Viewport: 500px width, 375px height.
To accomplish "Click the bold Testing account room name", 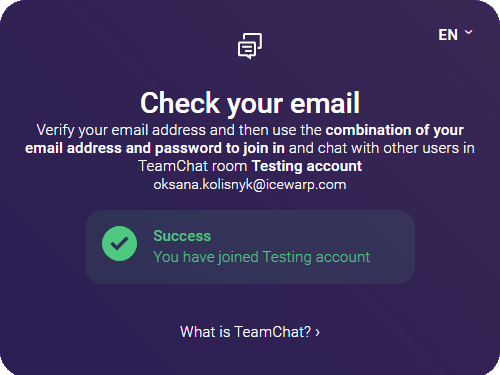I will click(x=307, y=166).
